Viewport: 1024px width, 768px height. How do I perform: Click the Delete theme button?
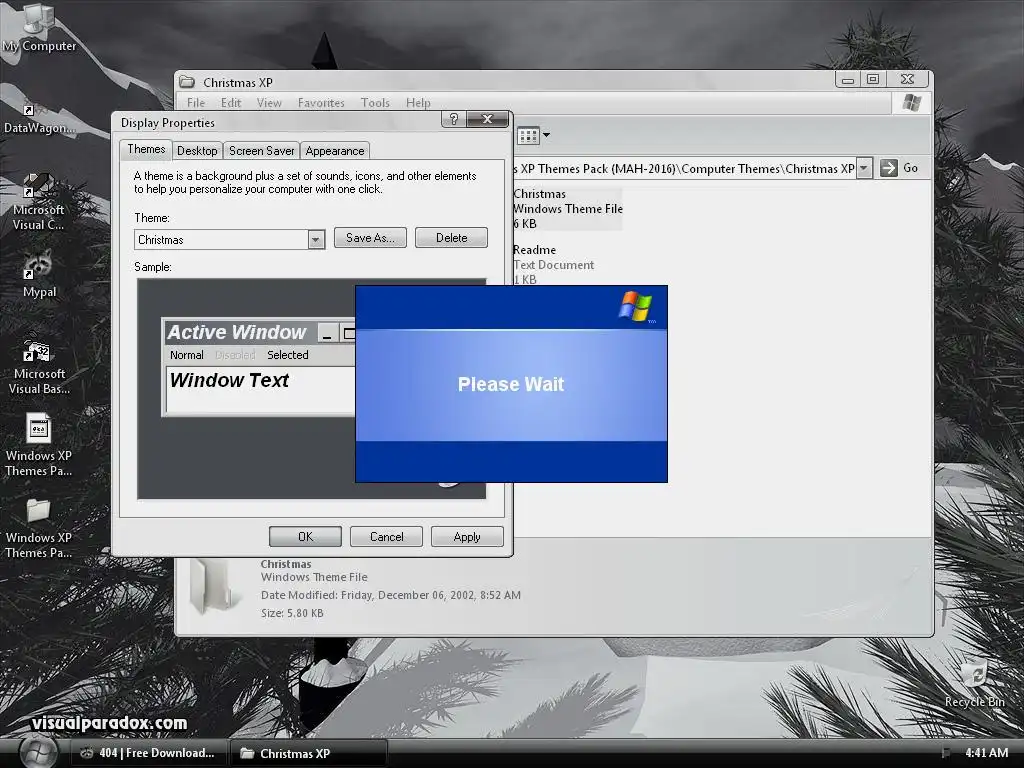pyautogui.click(x=451, y=238)
